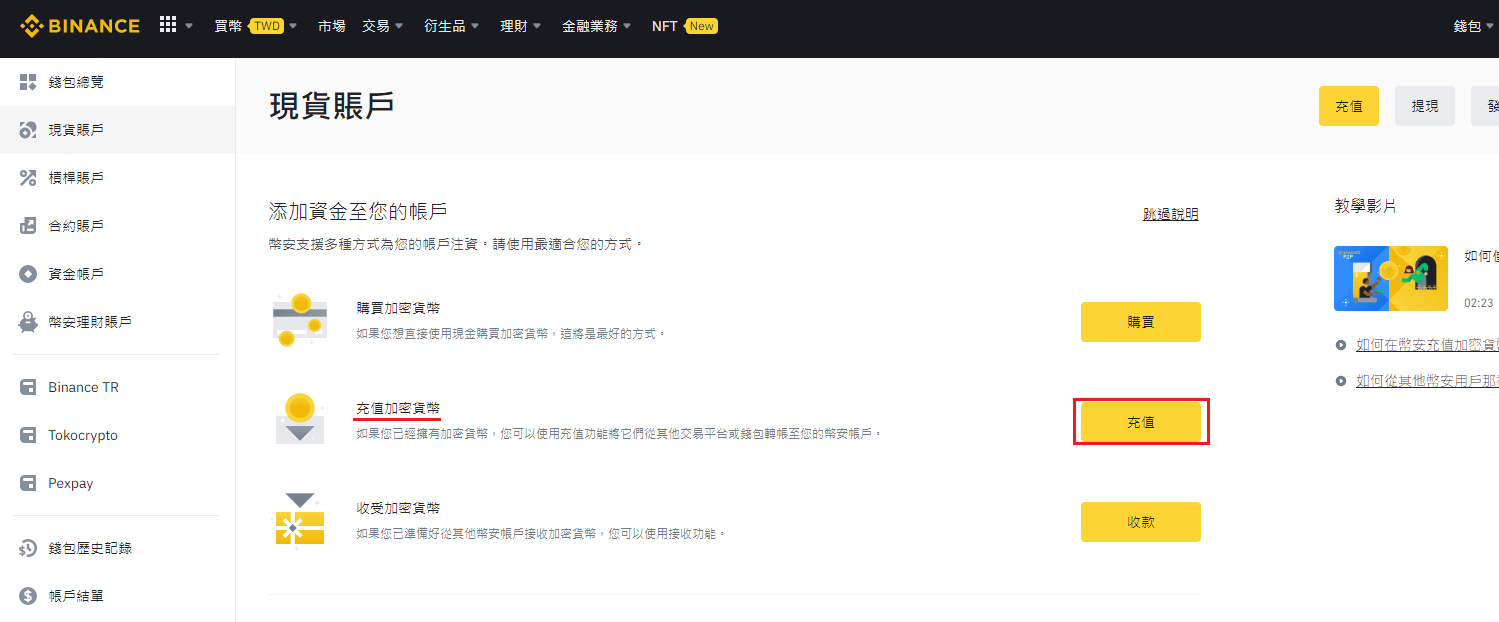Open Pexpay in the sidebar
Viewport: 1499px width, 622px height.
point(118,483)
